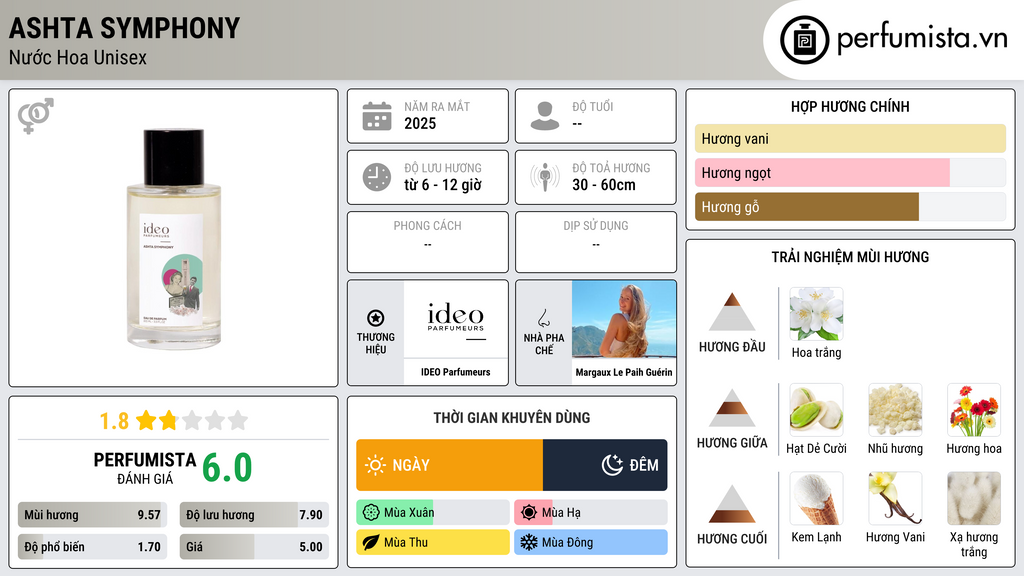Click the ASHTA SYMPHONY title
Viewport: 1024px width, 576px height.
click(x=124, y=28)
